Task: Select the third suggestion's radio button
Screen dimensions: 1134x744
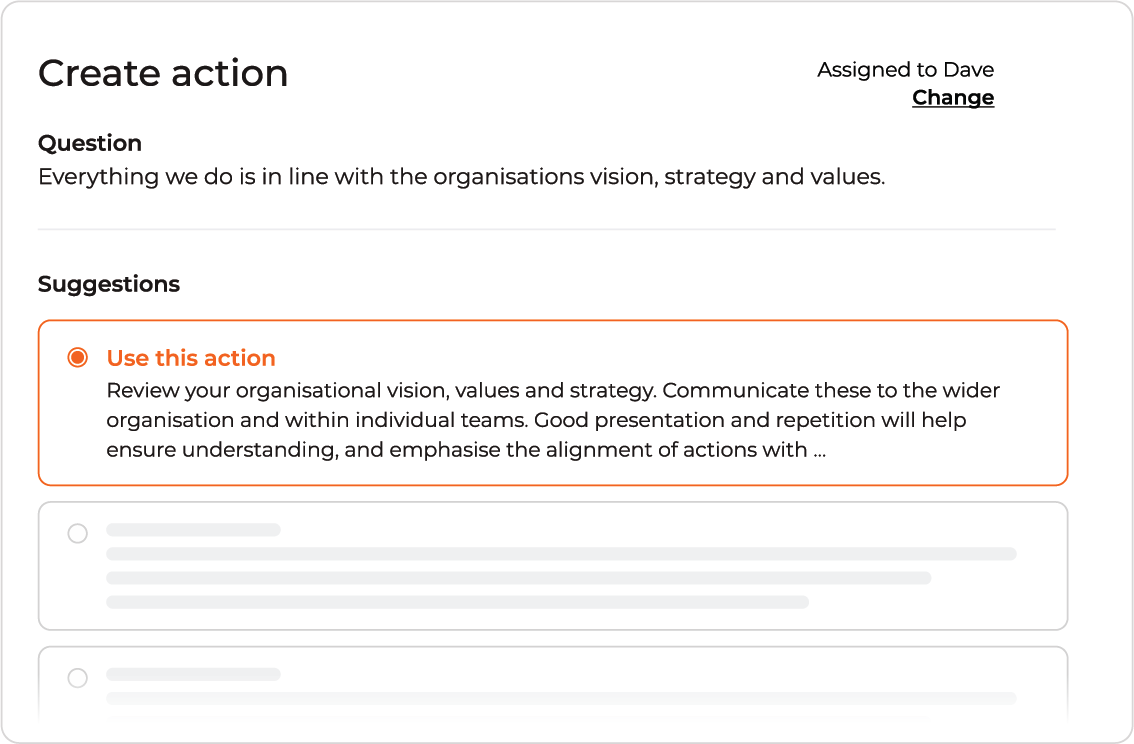Action: tap(77, 678)
